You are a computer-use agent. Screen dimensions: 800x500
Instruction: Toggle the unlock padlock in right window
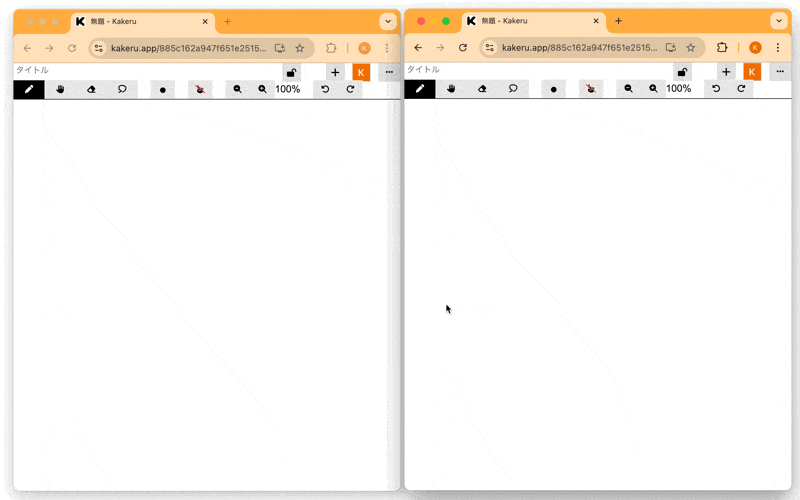pos(682,72)
